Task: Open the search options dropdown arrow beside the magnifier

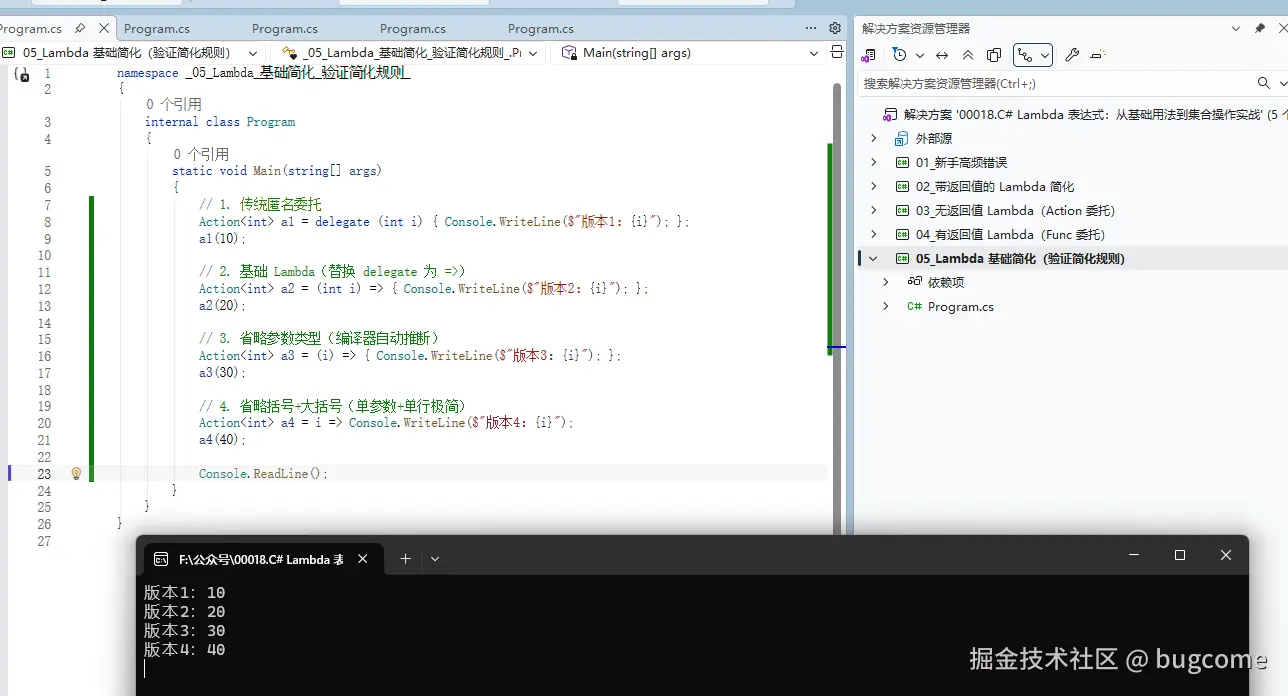Action: (1282, 83)
